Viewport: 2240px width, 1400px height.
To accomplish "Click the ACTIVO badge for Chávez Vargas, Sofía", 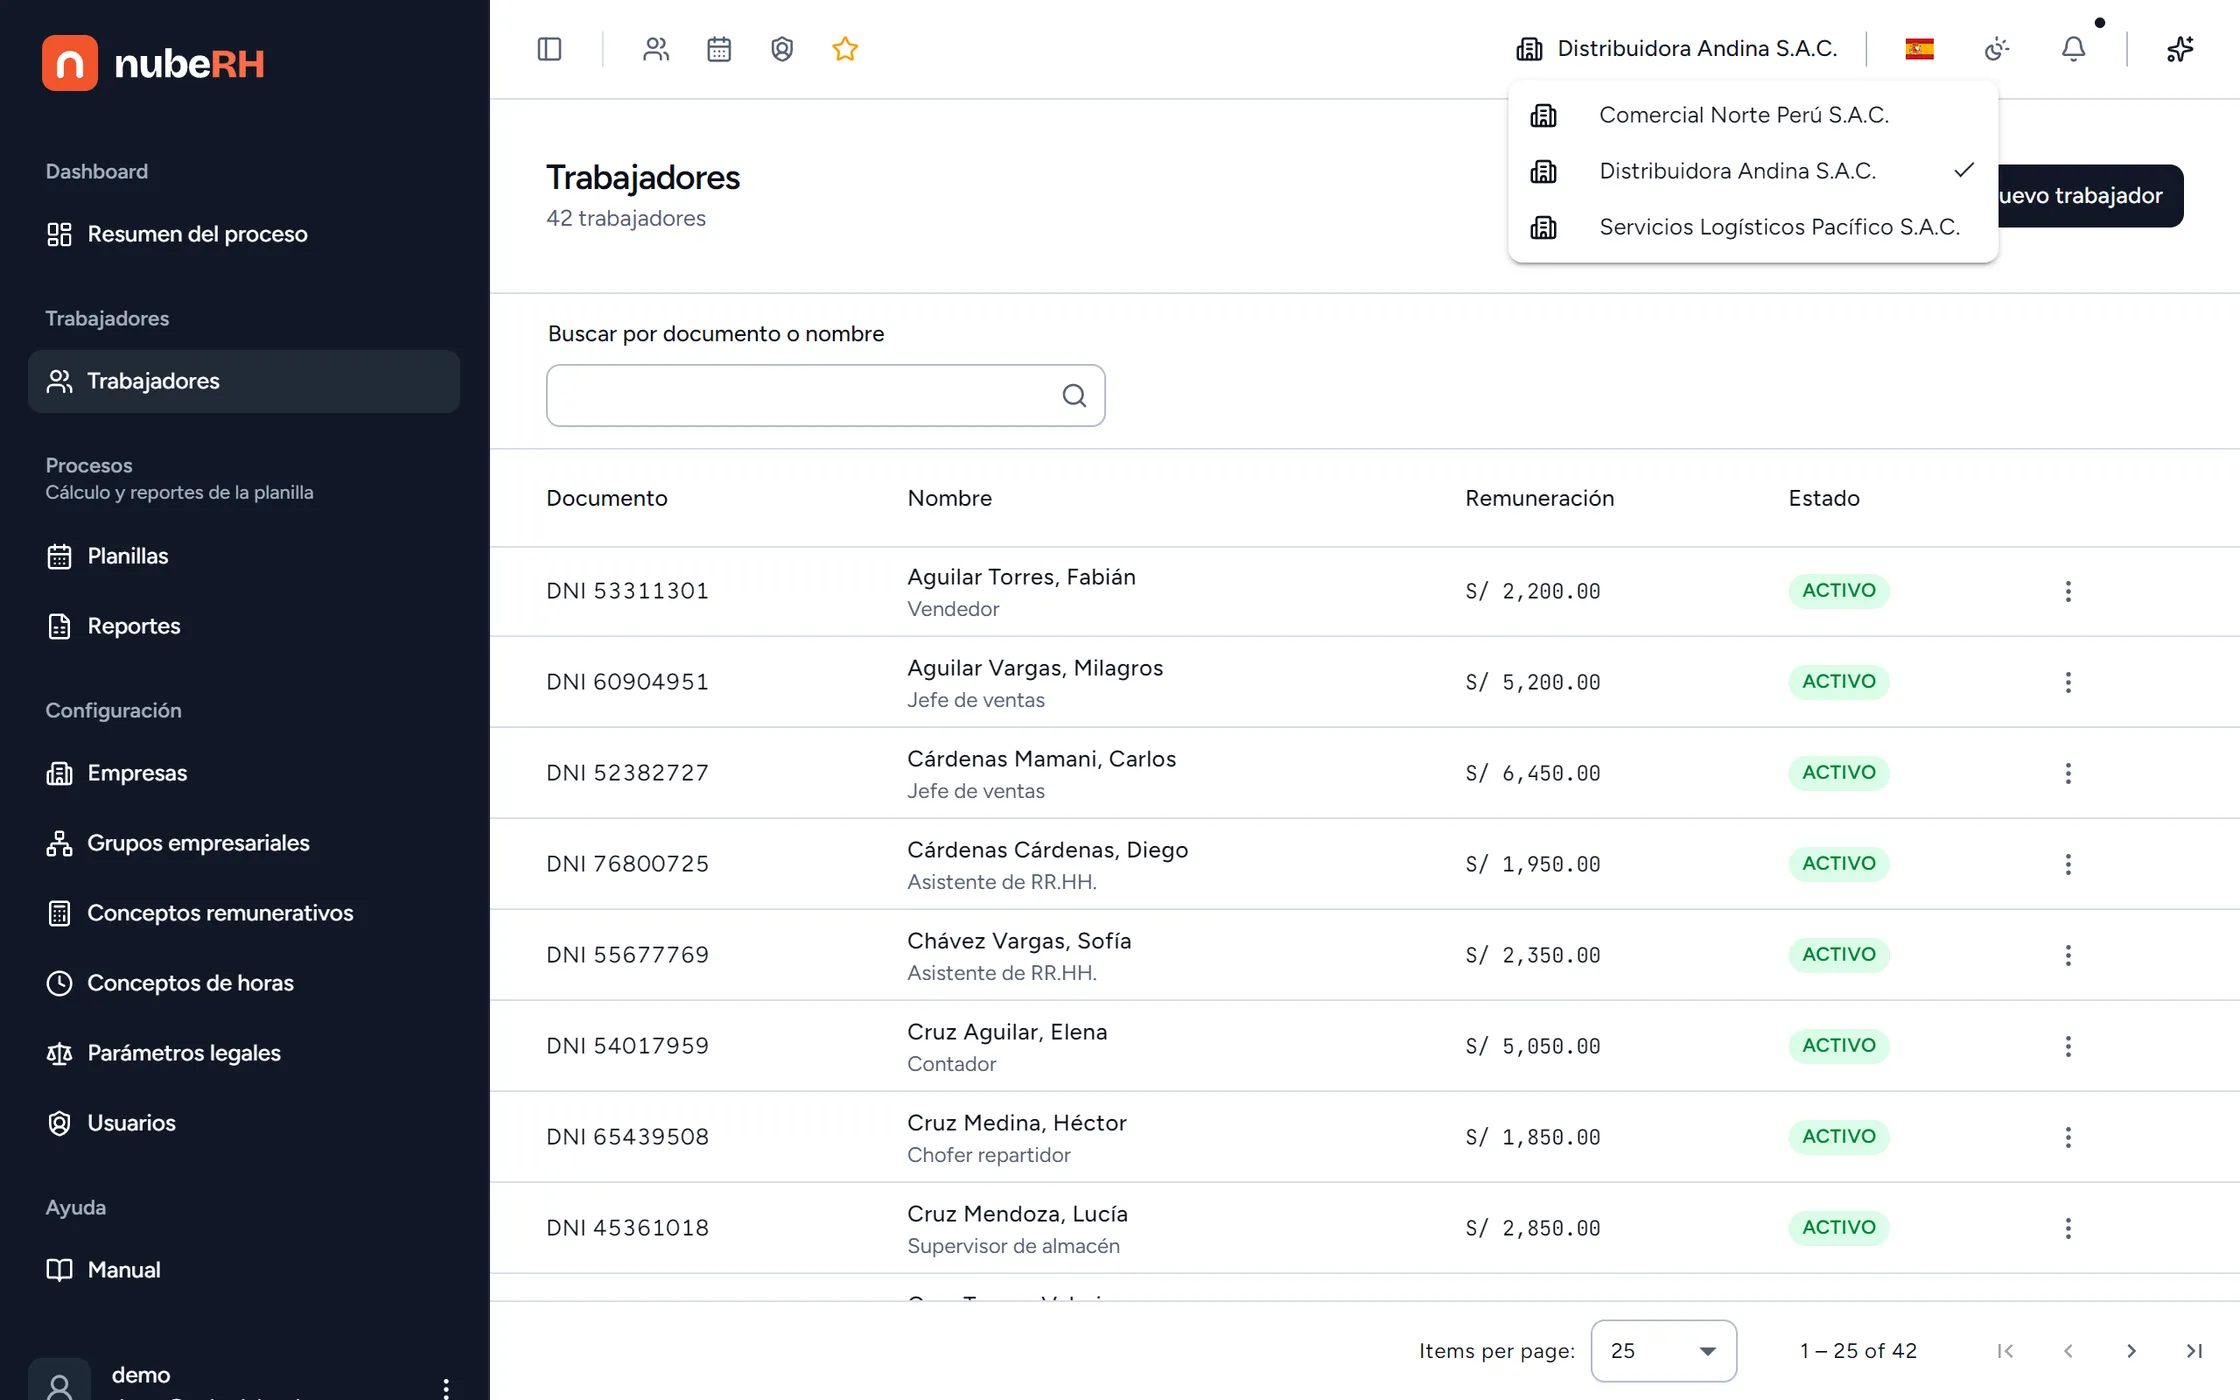I will pyautogui.click(x=1838, y=955).
